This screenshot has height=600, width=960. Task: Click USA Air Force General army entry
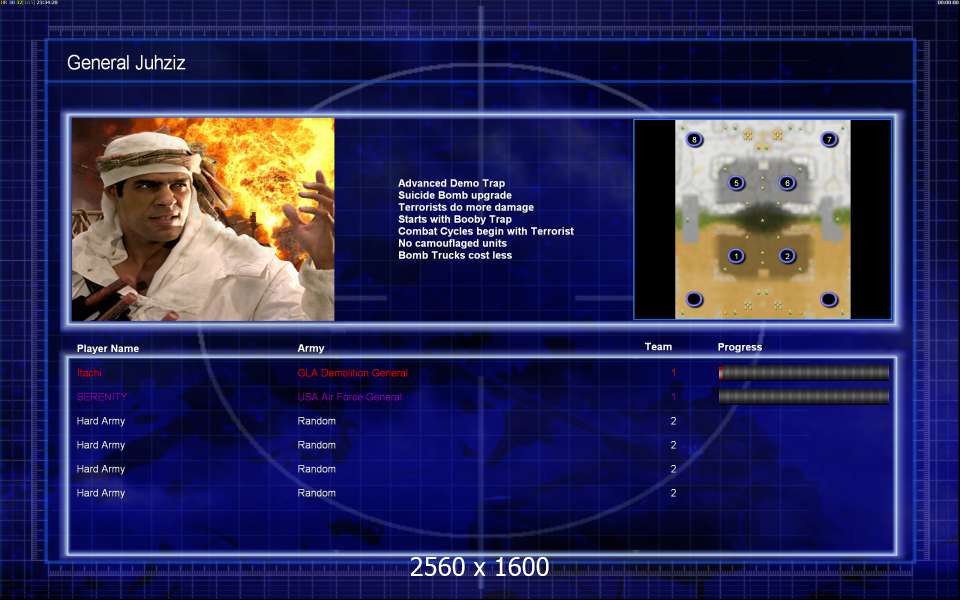coord(350,397)
